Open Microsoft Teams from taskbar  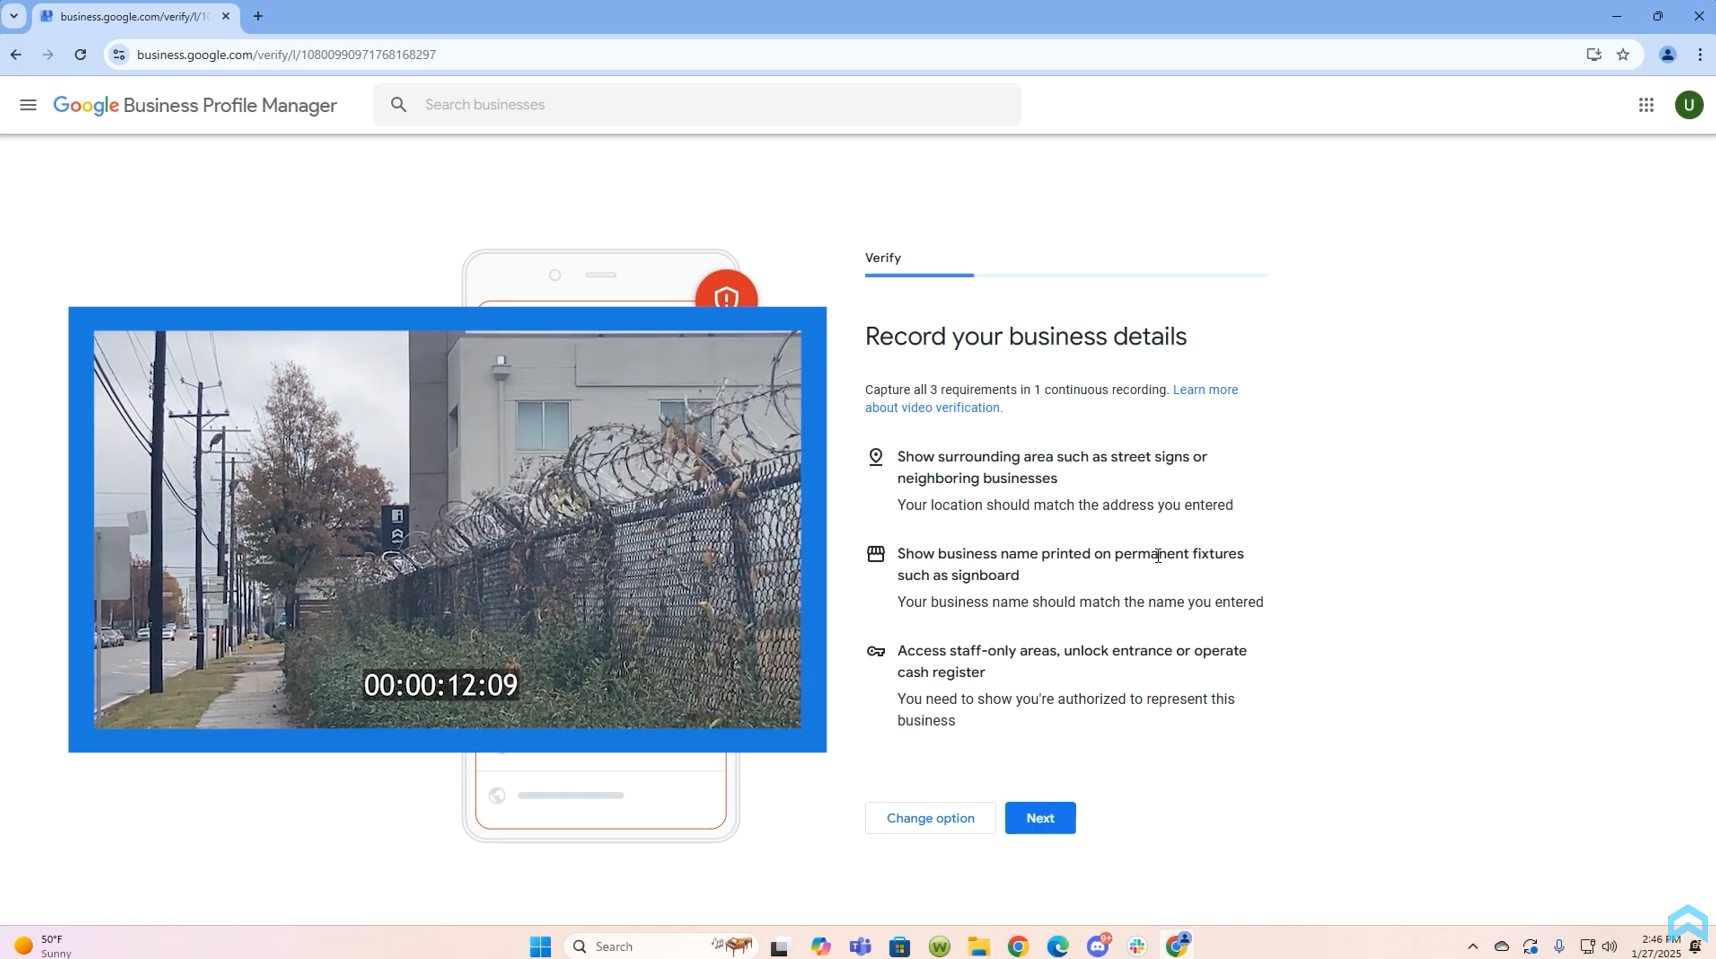coord(860,946)
